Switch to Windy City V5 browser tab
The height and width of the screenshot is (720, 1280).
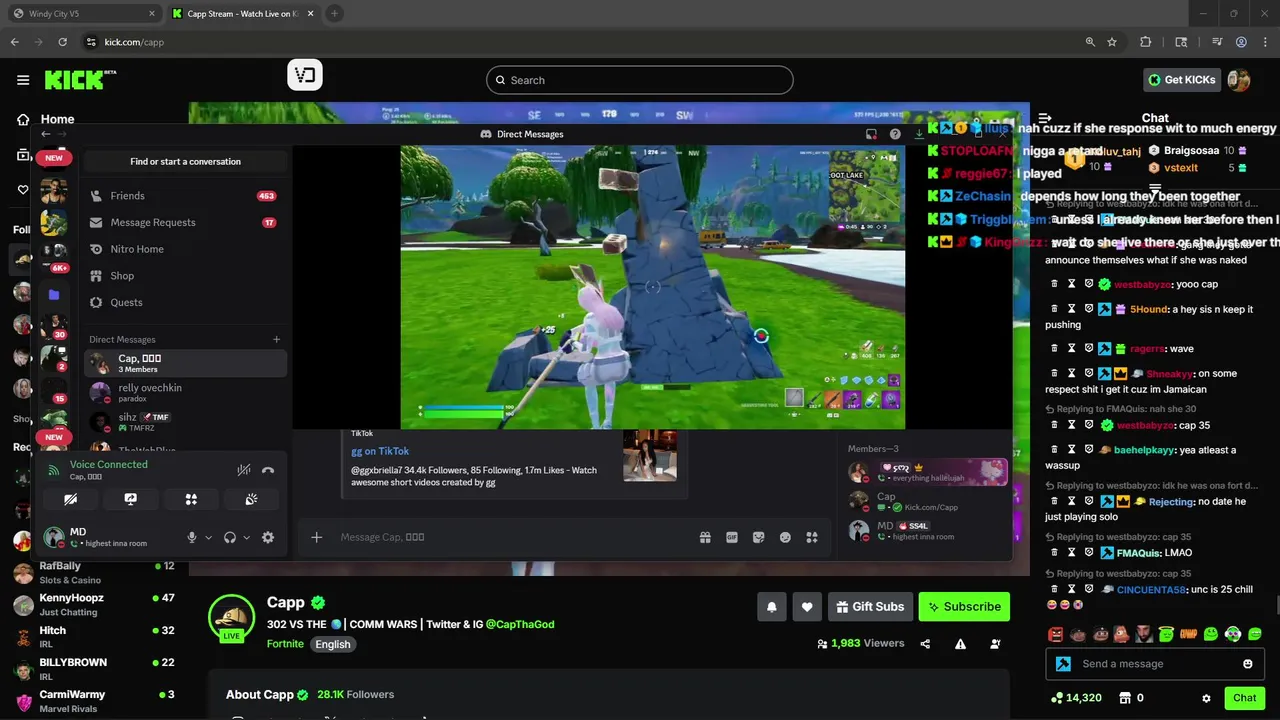coord(83,14)
